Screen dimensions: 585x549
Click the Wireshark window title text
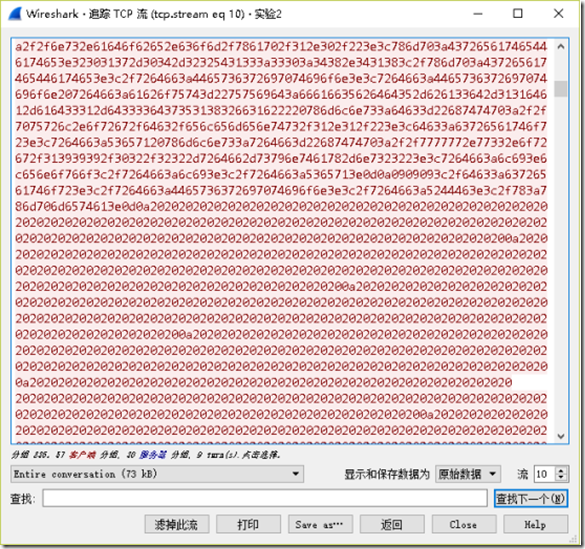pos(154,14)
